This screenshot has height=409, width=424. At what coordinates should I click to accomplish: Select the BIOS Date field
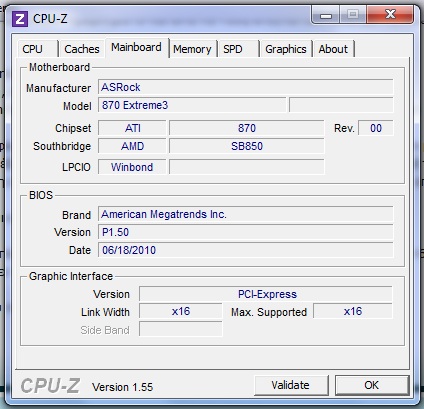pyautogui.click(x=245, y=250)
